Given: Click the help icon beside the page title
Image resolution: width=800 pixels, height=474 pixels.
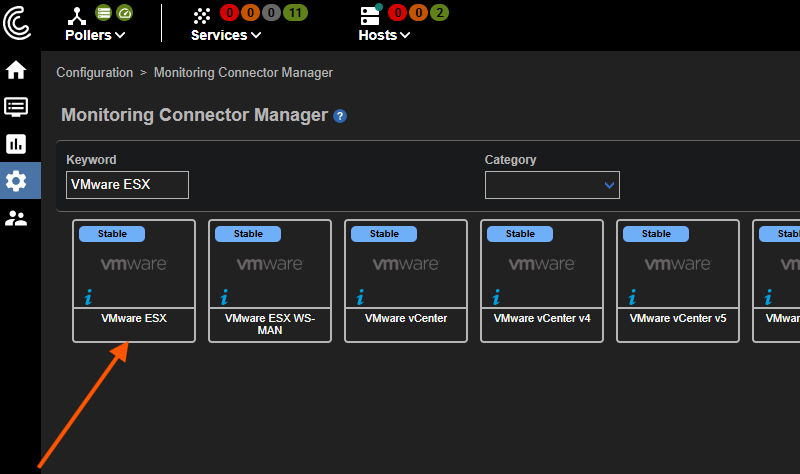Looking at the screenshot, I should (x=340, y=116).
